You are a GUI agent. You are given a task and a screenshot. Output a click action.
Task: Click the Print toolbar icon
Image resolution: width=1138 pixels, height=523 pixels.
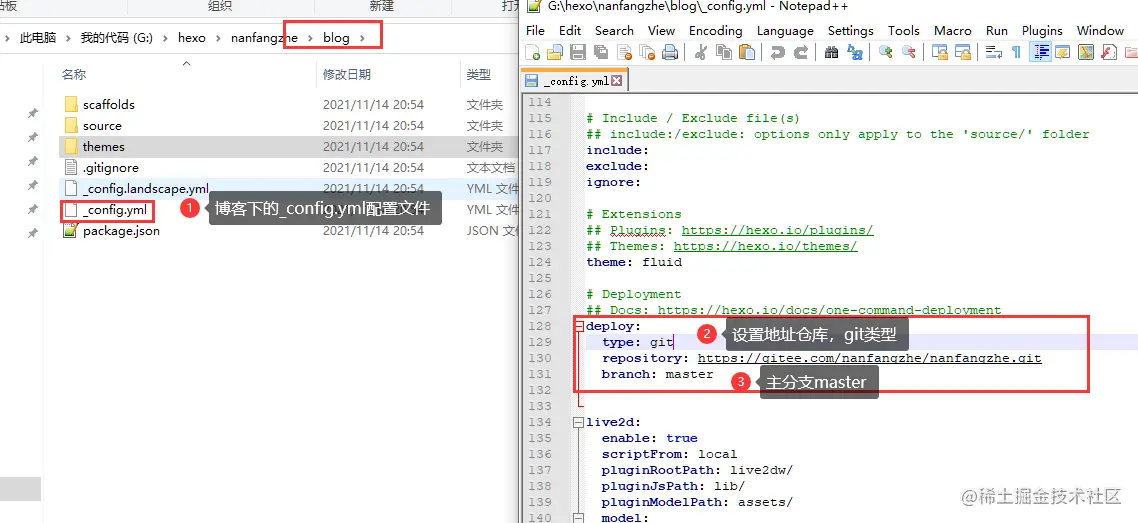coord(669,52)
